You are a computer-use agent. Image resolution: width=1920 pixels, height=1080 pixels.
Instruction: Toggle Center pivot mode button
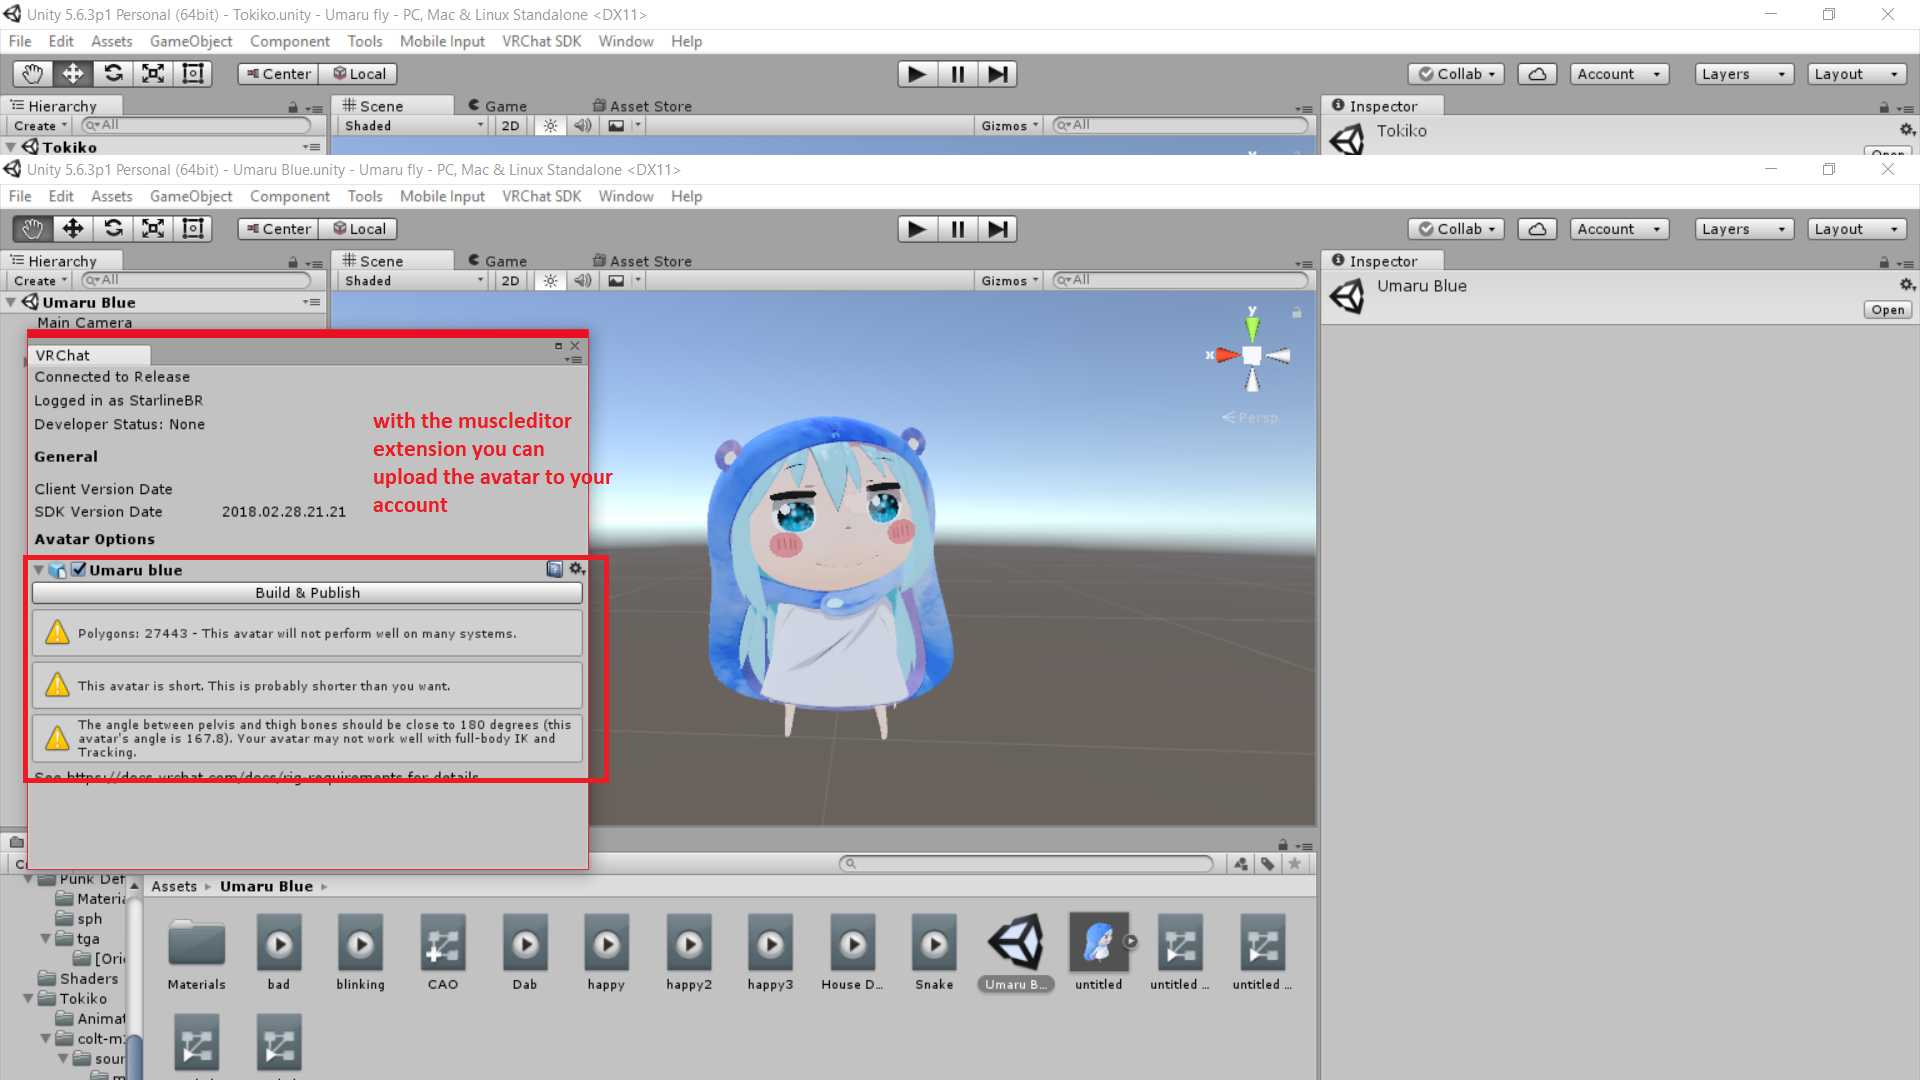(x=278, y=229)
